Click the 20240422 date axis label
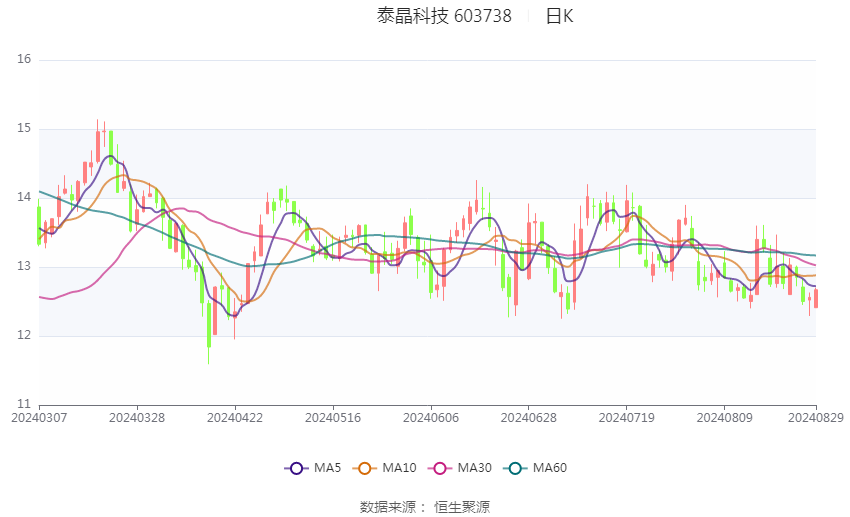 click(235, 418)
